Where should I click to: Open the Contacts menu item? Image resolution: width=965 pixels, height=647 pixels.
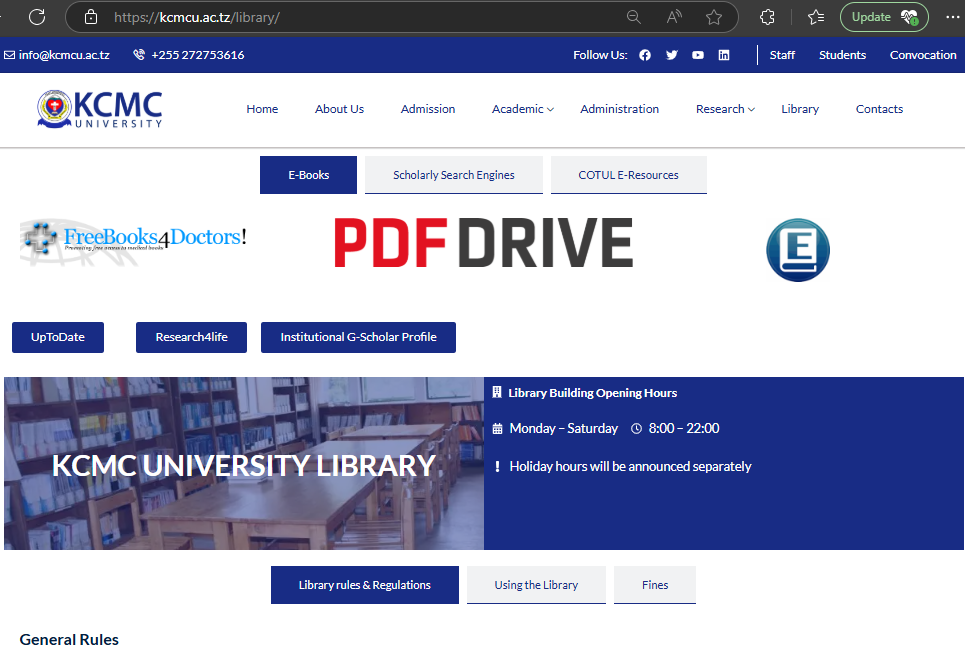[879, 109]
